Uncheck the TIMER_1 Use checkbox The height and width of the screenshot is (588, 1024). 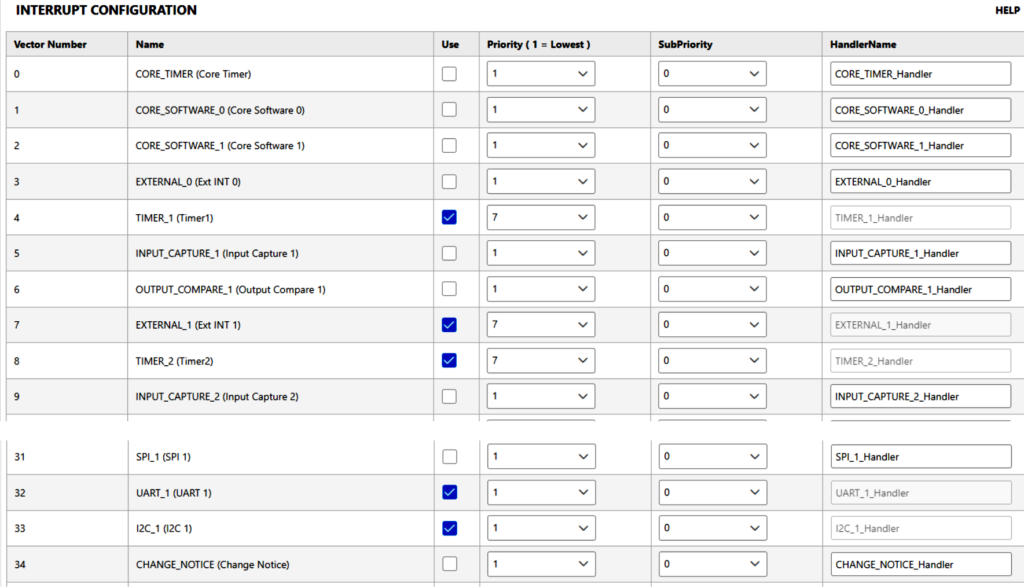tap(449, 217)
